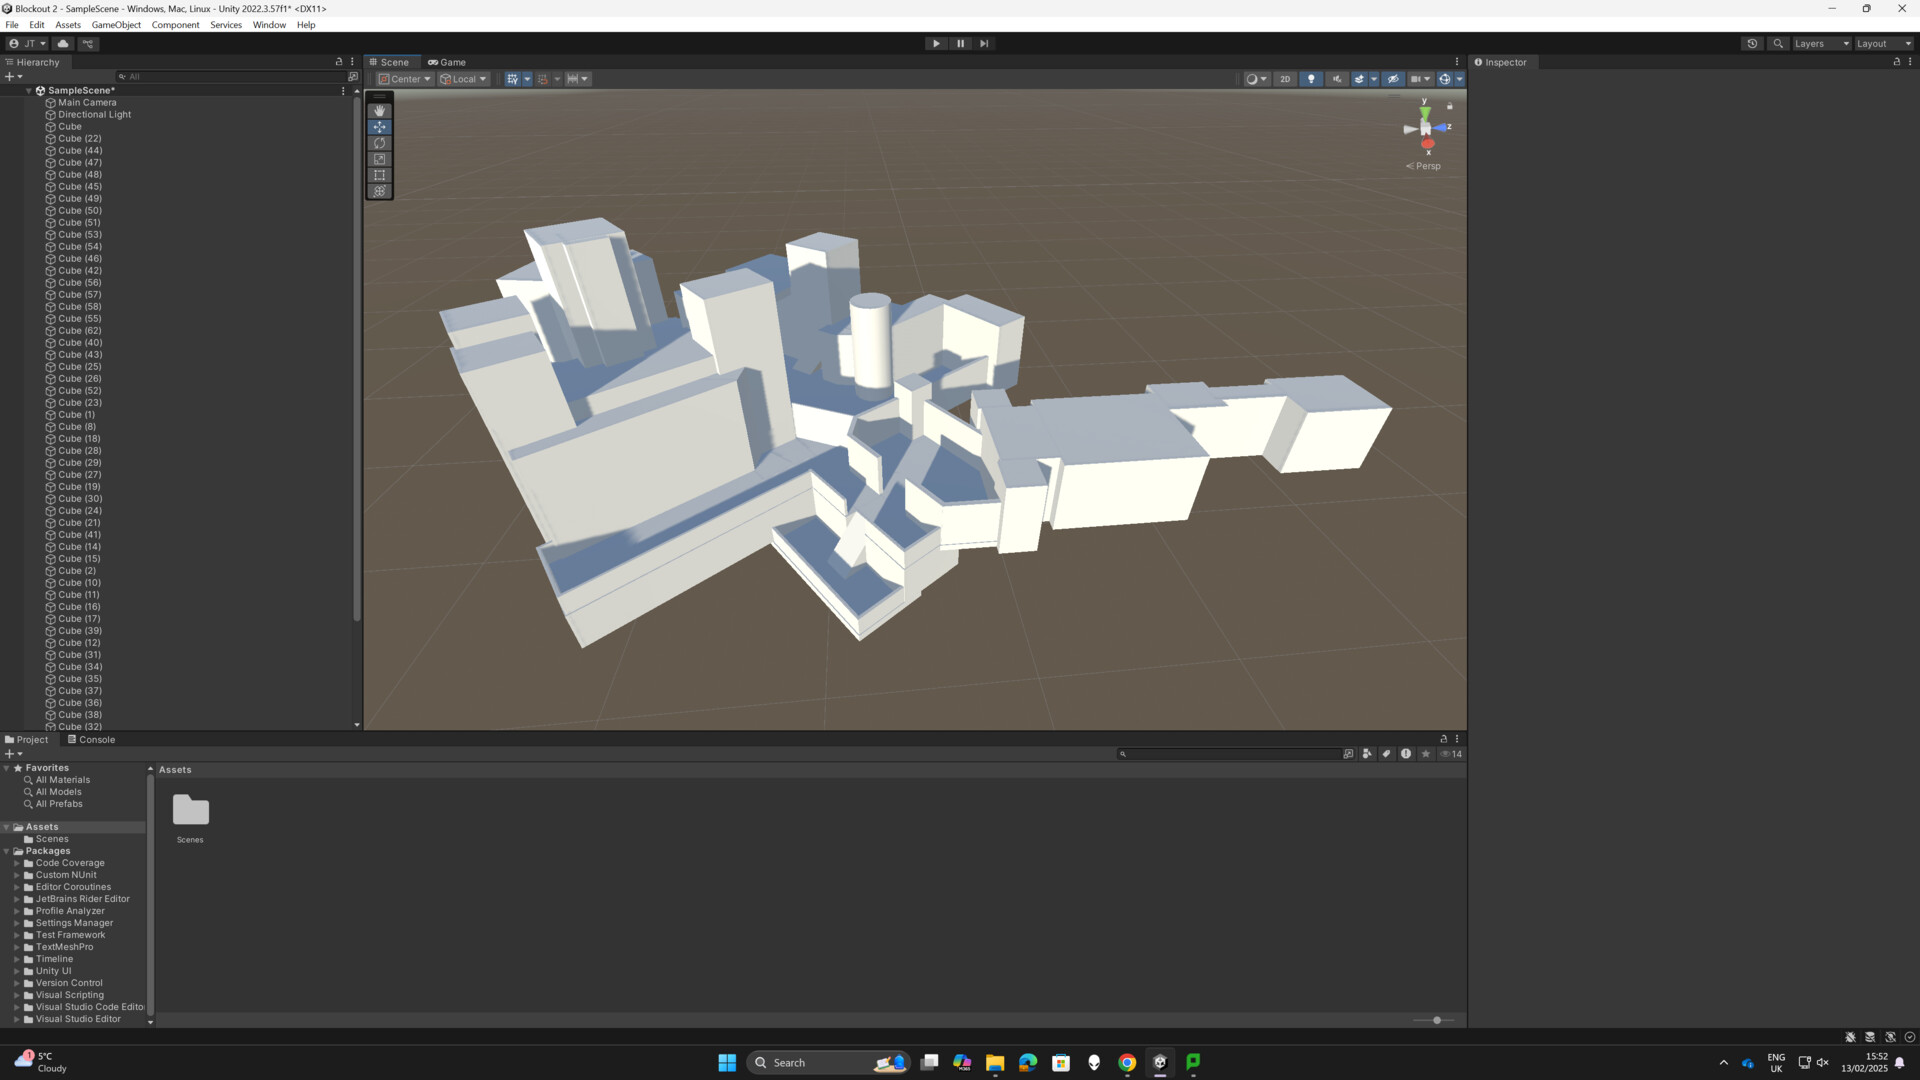Select the Rect Transform tool
The height and width of the screenshot is (1080, 1920).
[380, 175]
